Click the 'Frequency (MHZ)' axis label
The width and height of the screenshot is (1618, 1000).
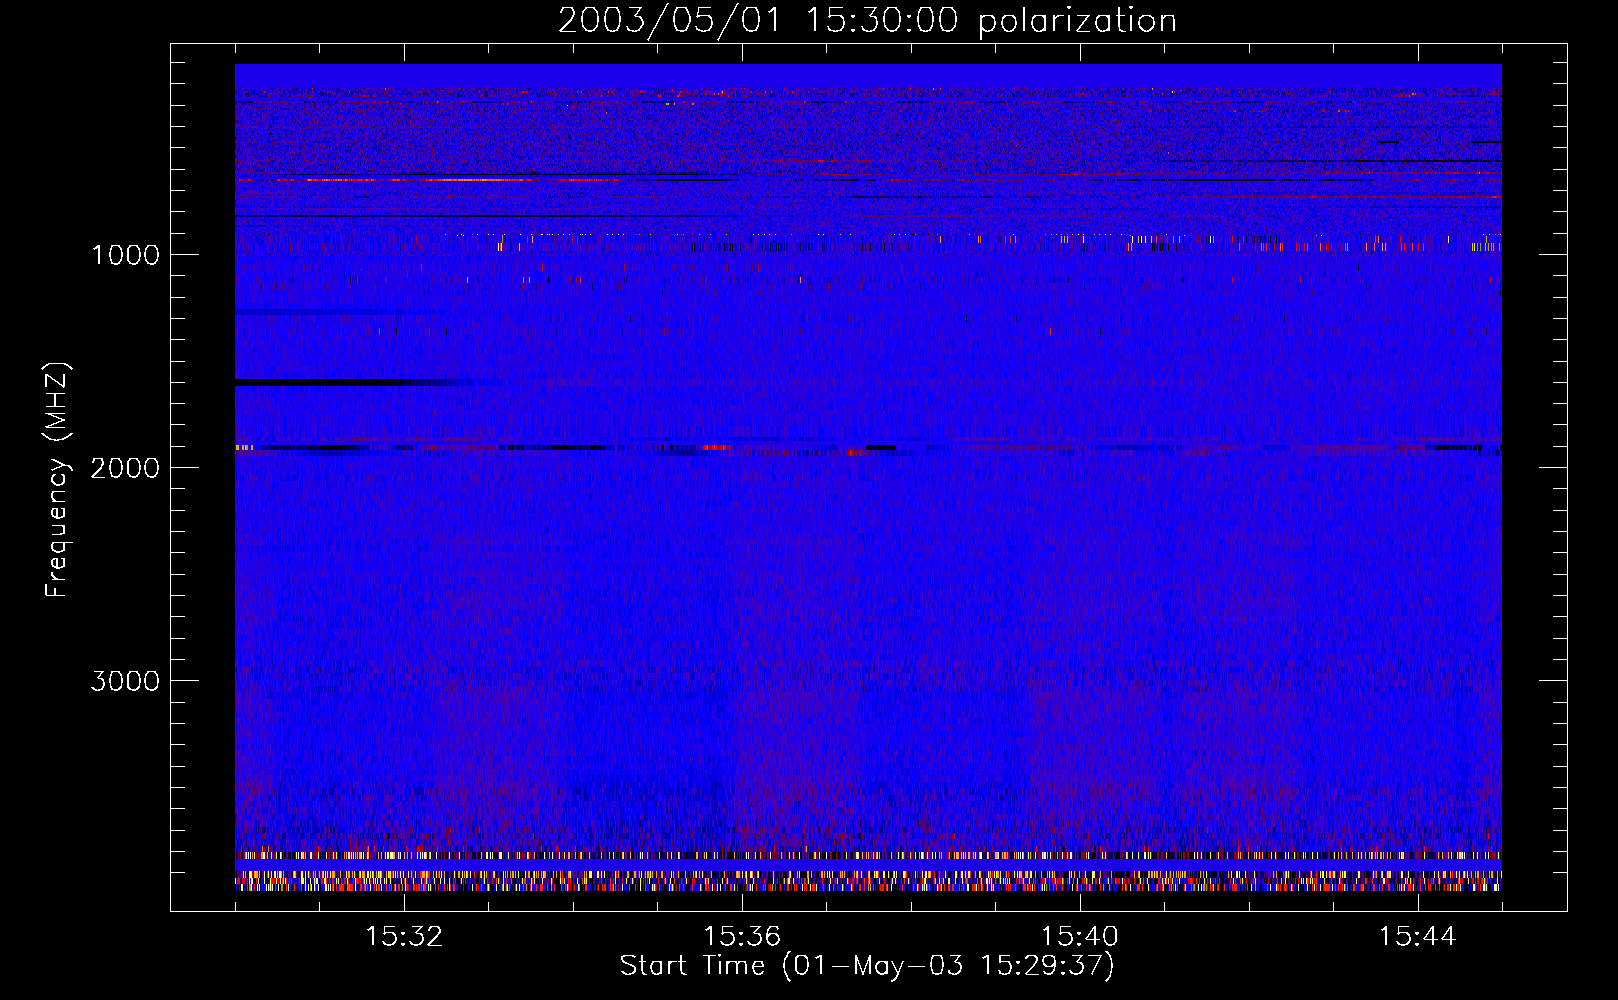(x=58, y=480)
